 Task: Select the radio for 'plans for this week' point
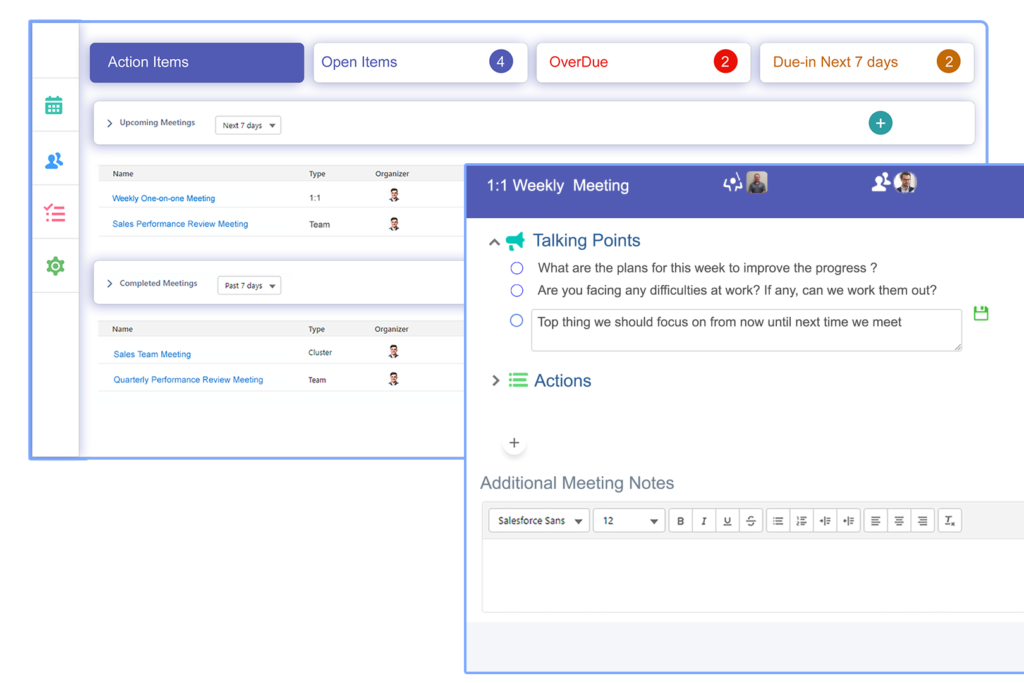(x=517, y=268)
